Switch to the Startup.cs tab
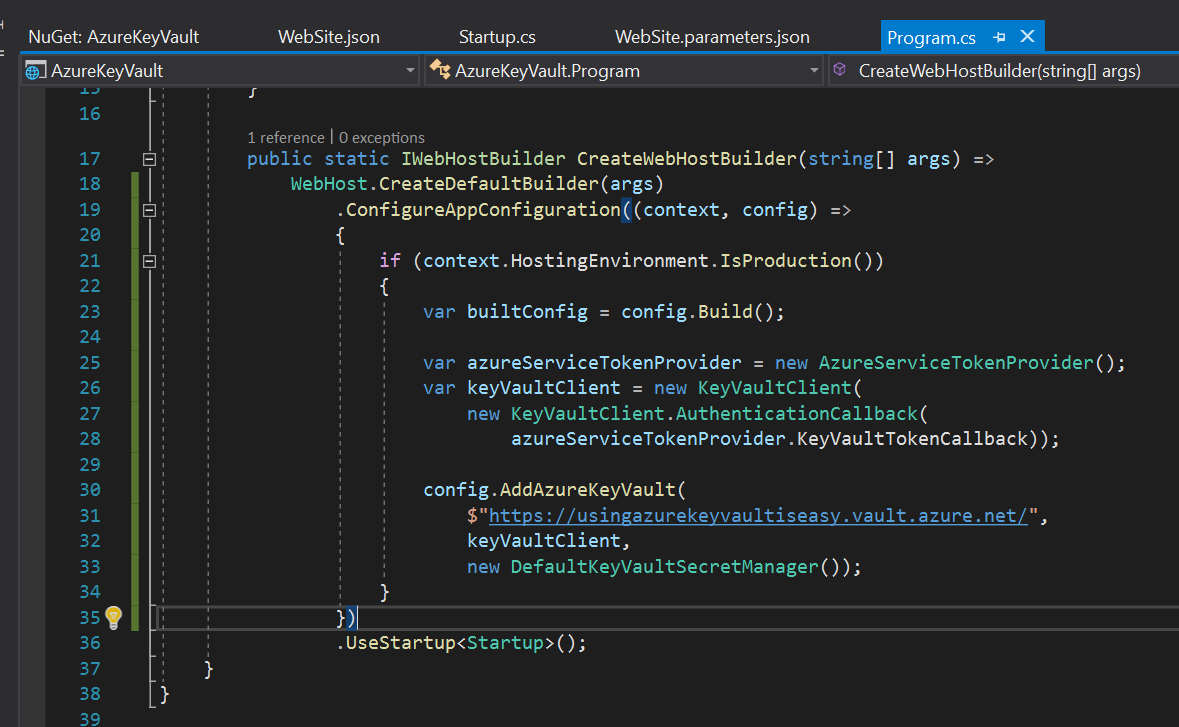The height and width of the screenshot is (727, 1179). pos(497,37)
